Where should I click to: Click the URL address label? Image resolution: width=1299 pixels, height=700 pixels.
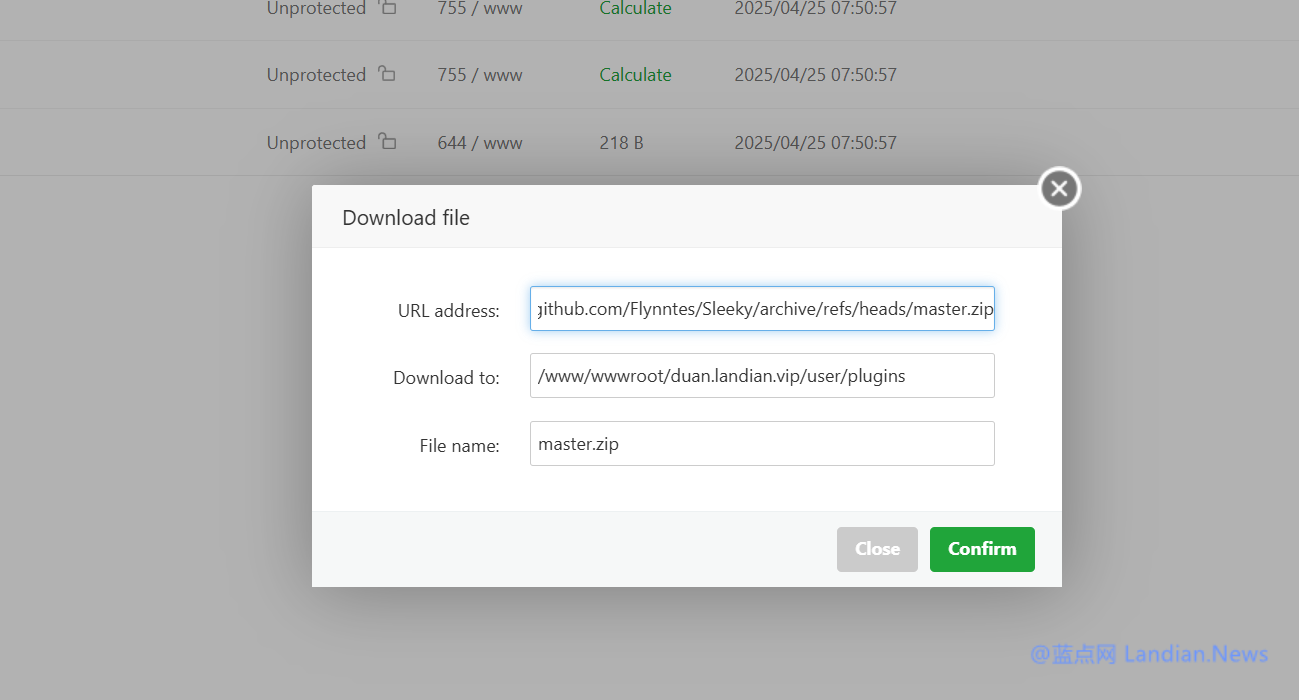[448, 311]
